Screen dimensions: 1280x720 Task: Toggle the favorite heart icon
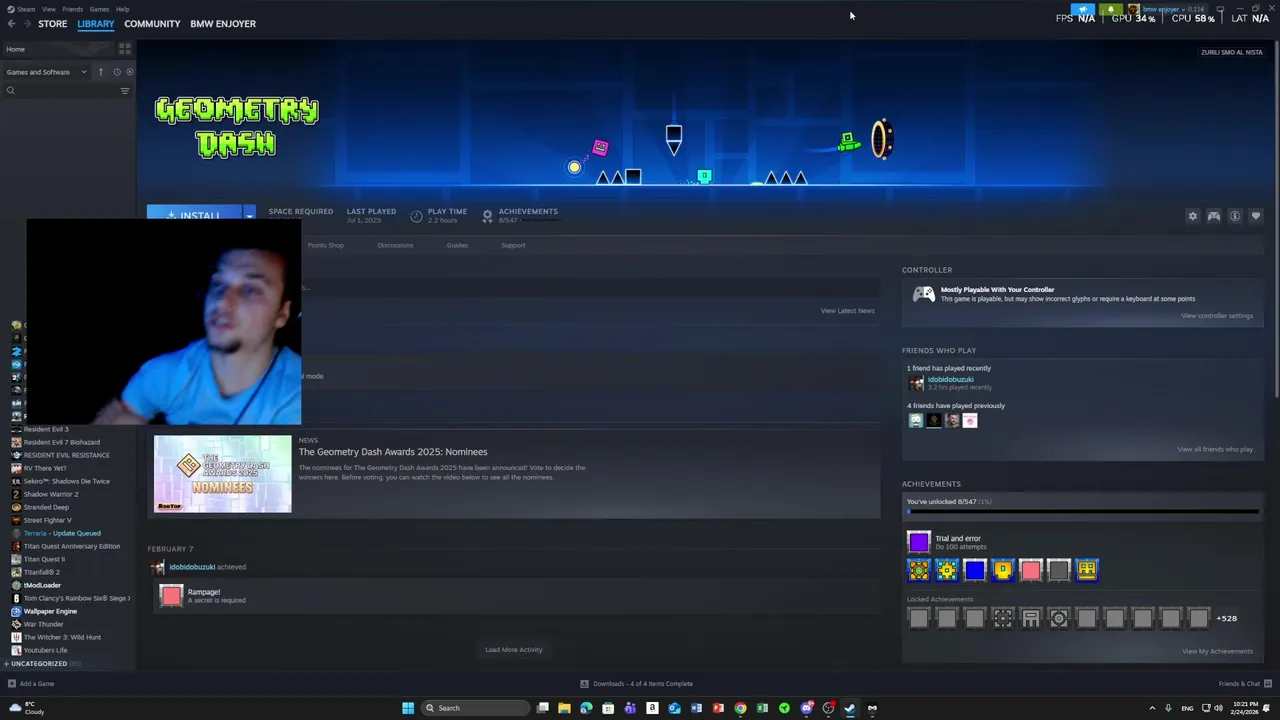tap(1256, 216)
